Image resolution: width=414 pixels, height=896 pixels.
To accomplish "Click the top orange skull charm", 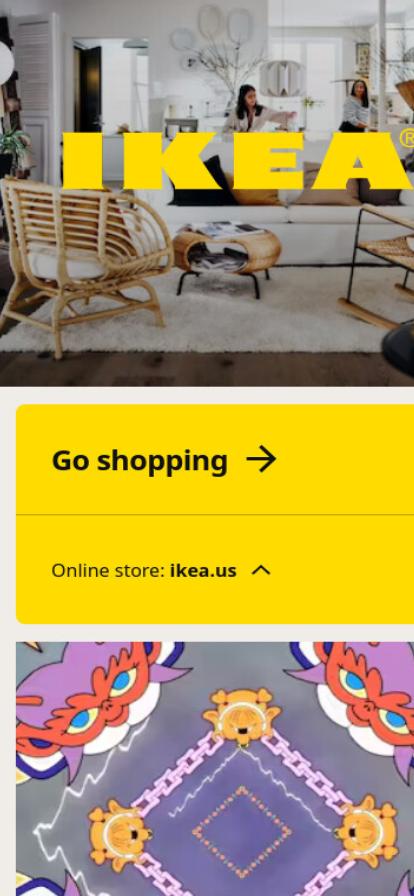I will pyautogui.click(x=241, y=715).
